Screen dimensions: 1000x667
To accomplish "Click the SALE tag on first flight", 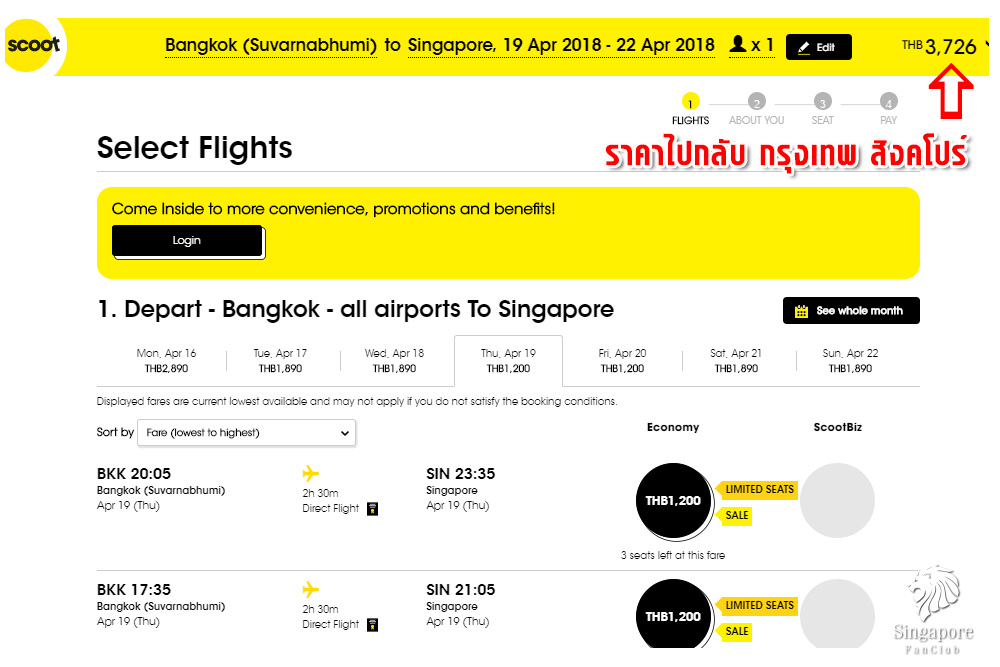I will click(x=737, y=516).
